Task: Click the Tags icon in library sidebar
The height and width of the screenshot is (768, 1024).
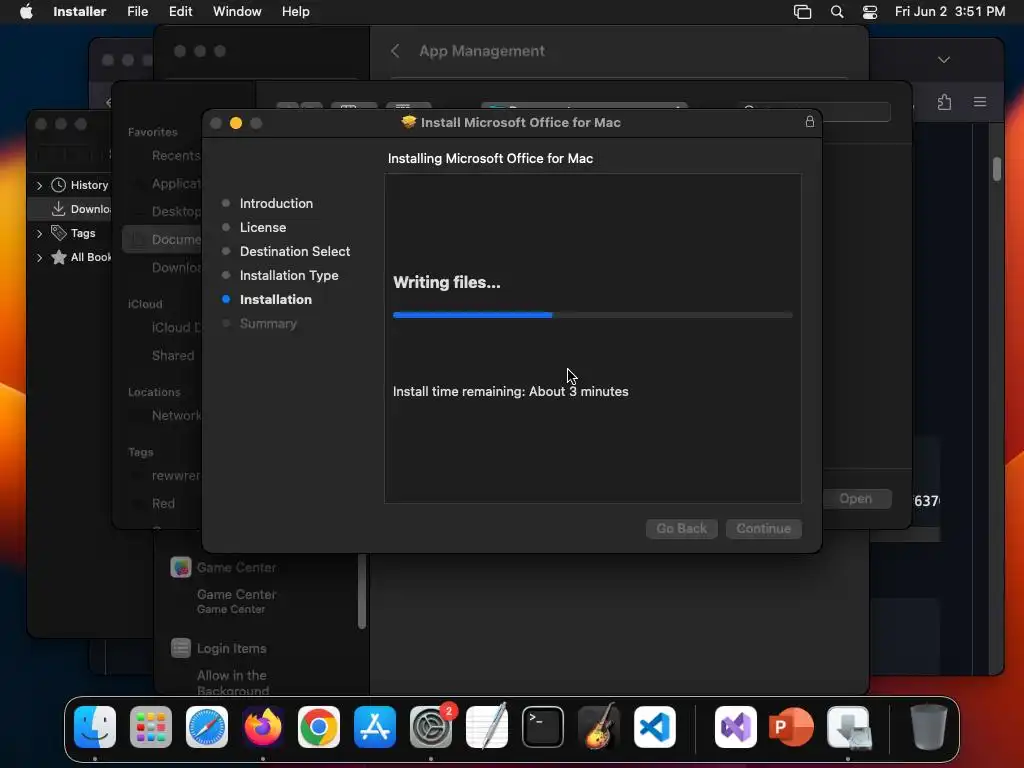Action: [x=58, y=232]
